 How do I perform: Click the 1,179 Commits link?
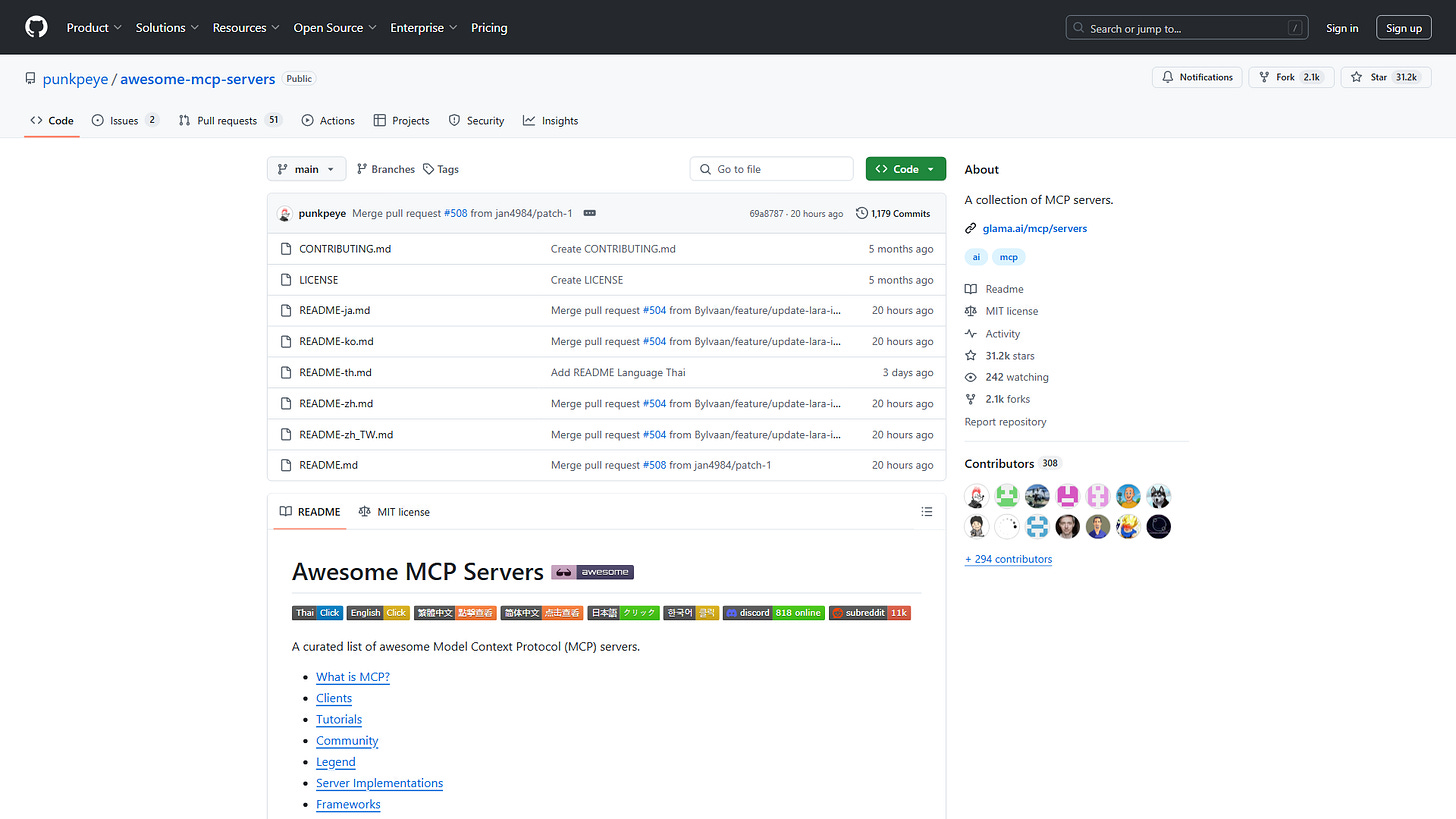tap(893, 214)
